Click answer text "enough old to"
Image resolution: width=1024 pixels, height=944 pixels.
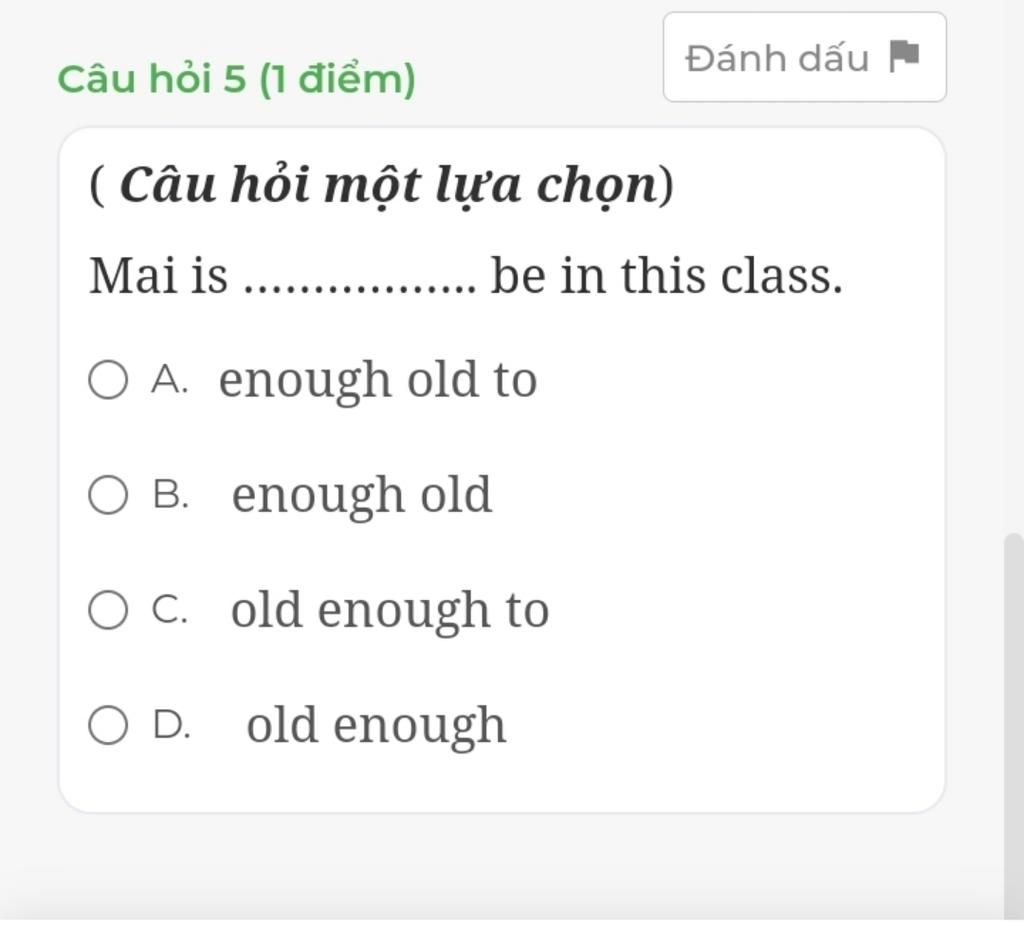pos(378,380)
